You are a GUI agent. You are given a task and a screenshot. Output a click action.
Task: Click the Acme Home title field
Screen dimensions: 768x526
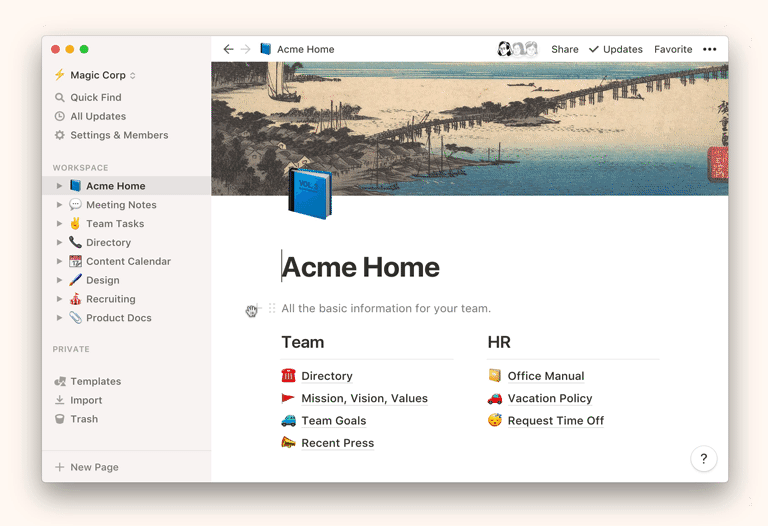pos(360,267)
